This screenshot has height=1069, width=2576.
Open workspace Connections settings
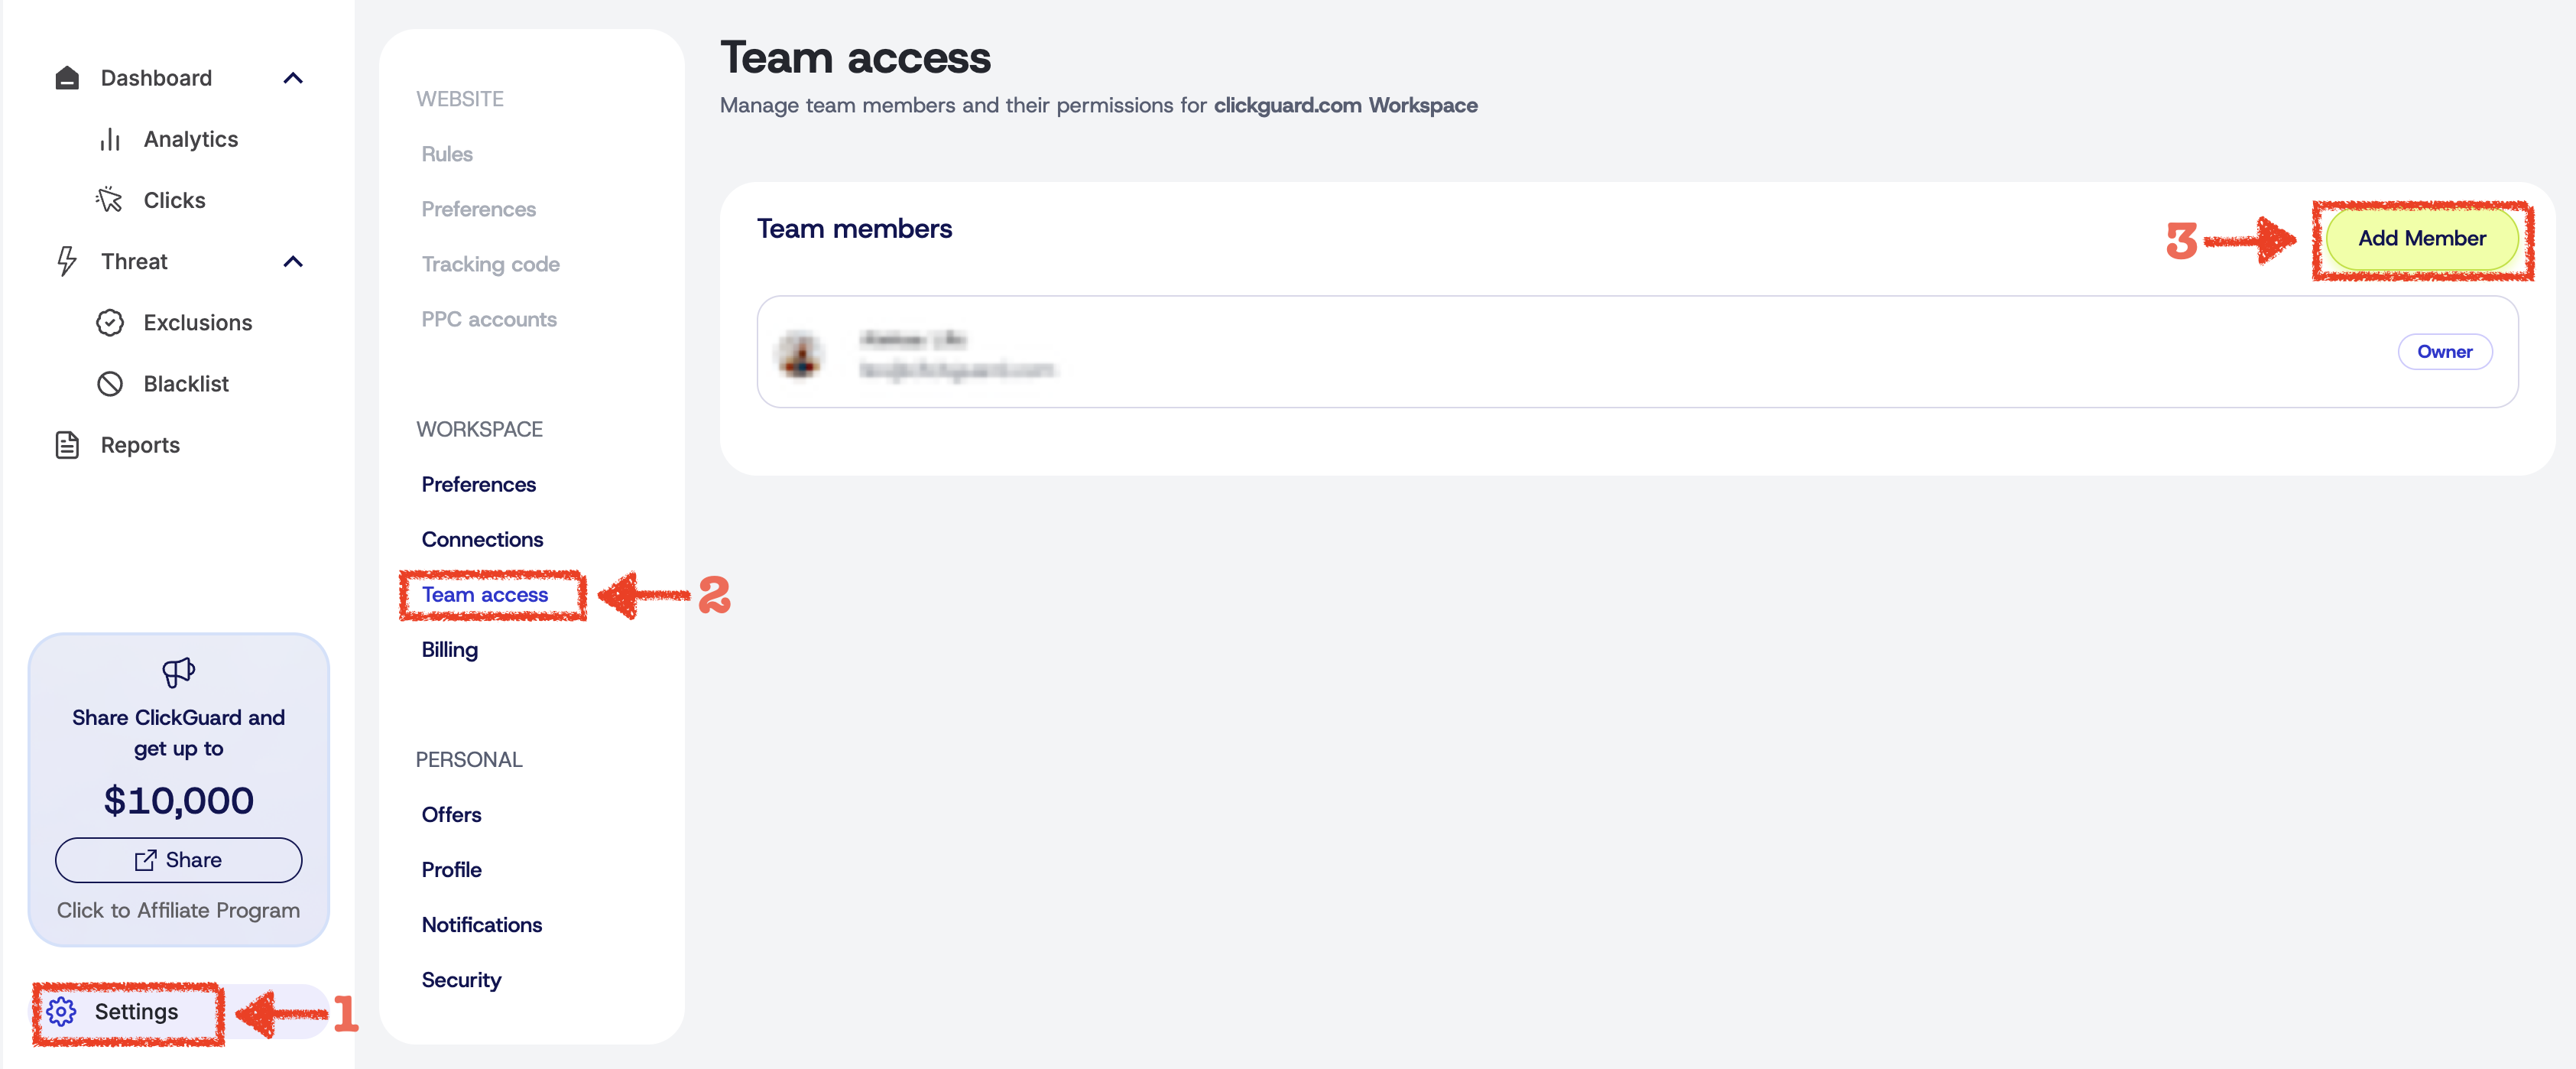[x=482, y=540]
